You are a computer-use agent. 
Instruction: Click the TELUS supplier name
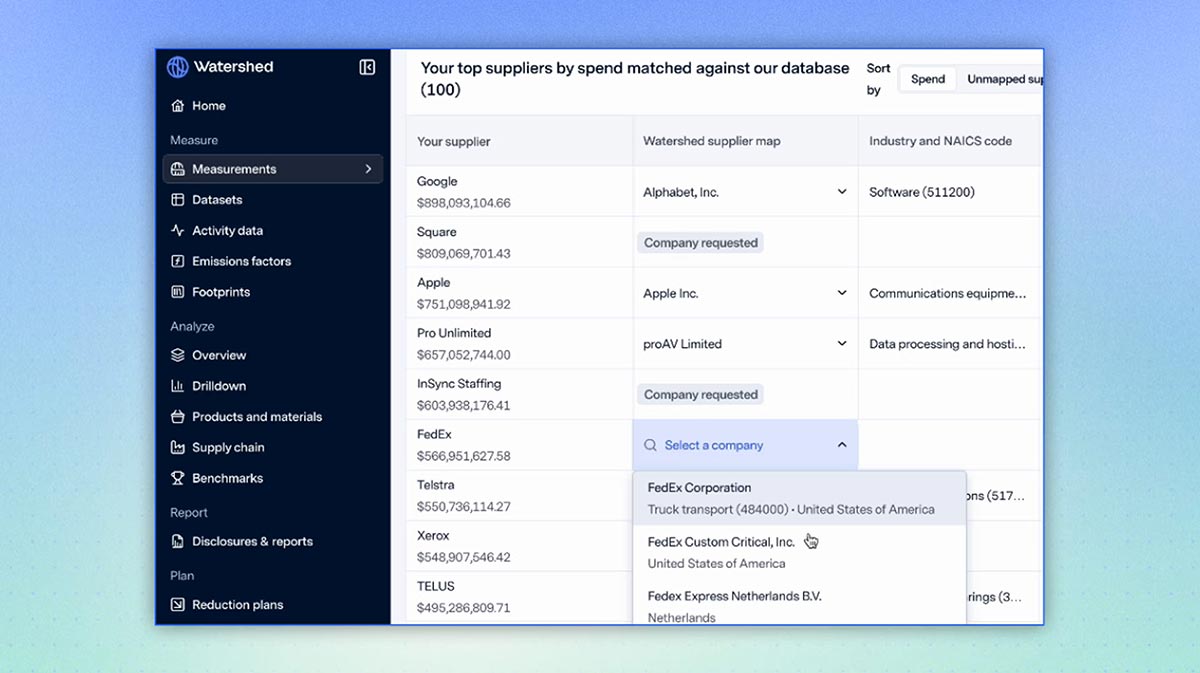[436, 586]
